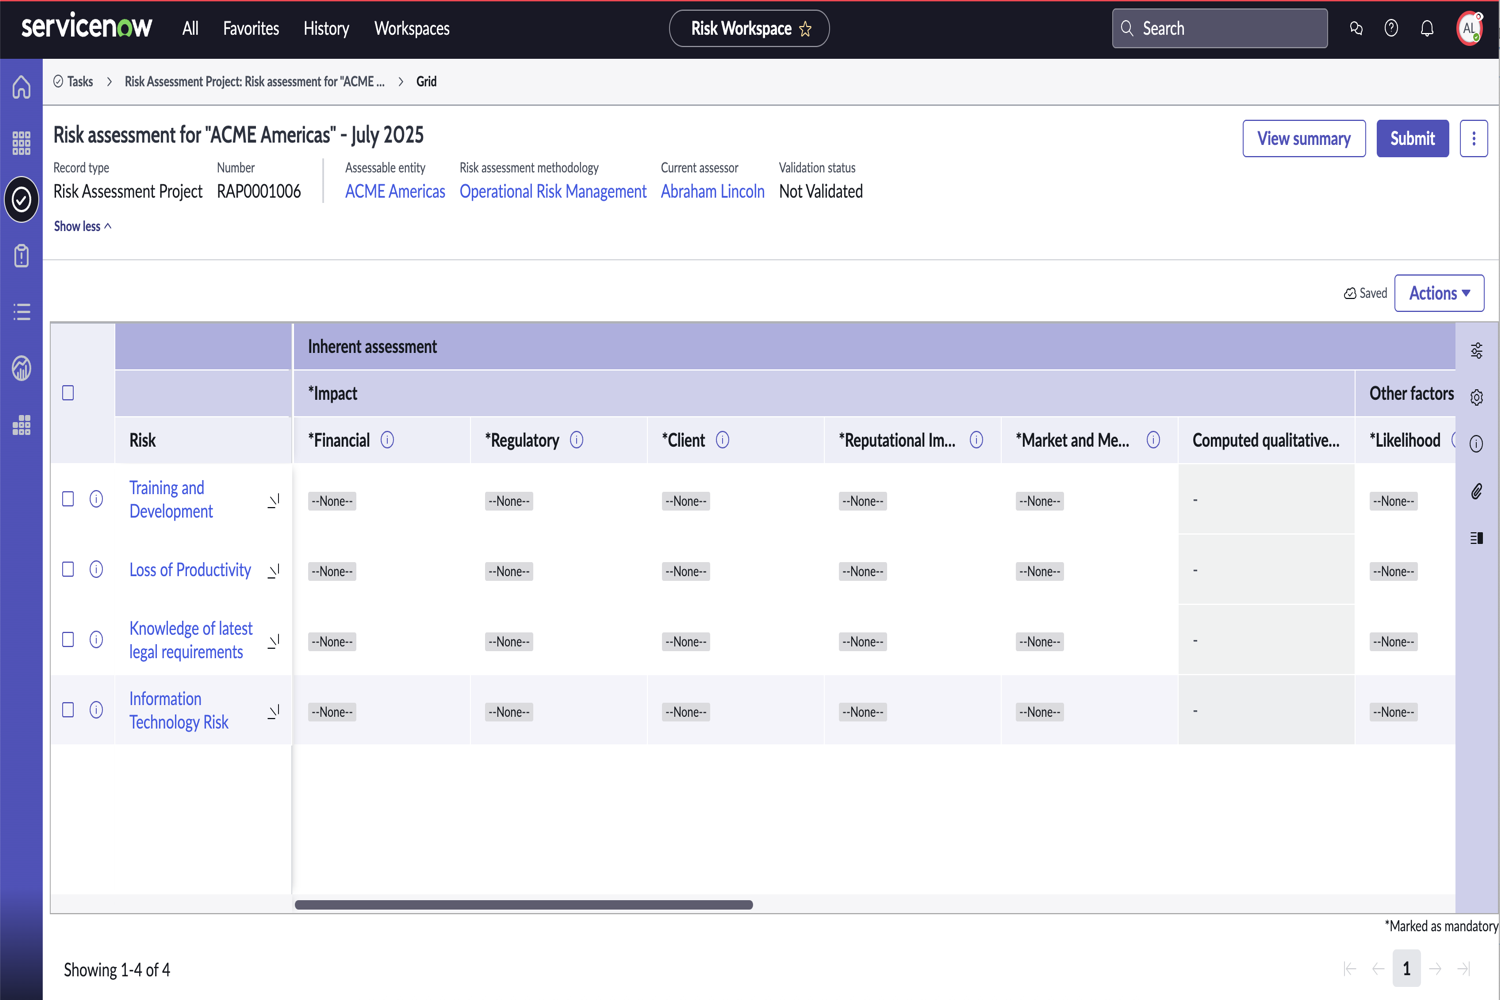The height and width of the screenshot is (1000, 1500).
Task: Open Financial dropdown for Training and Development
Action: click(x=332, y=501)
